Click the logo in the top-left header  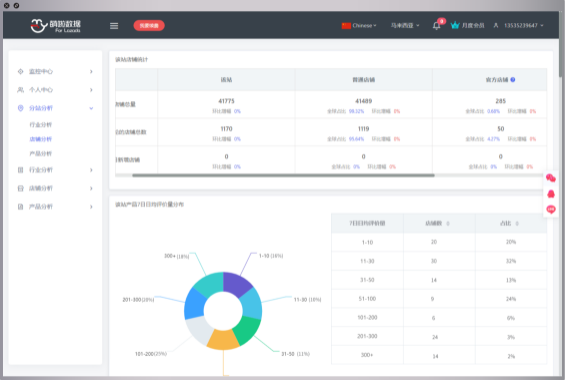pyautogui.click(x=55, y=26)
